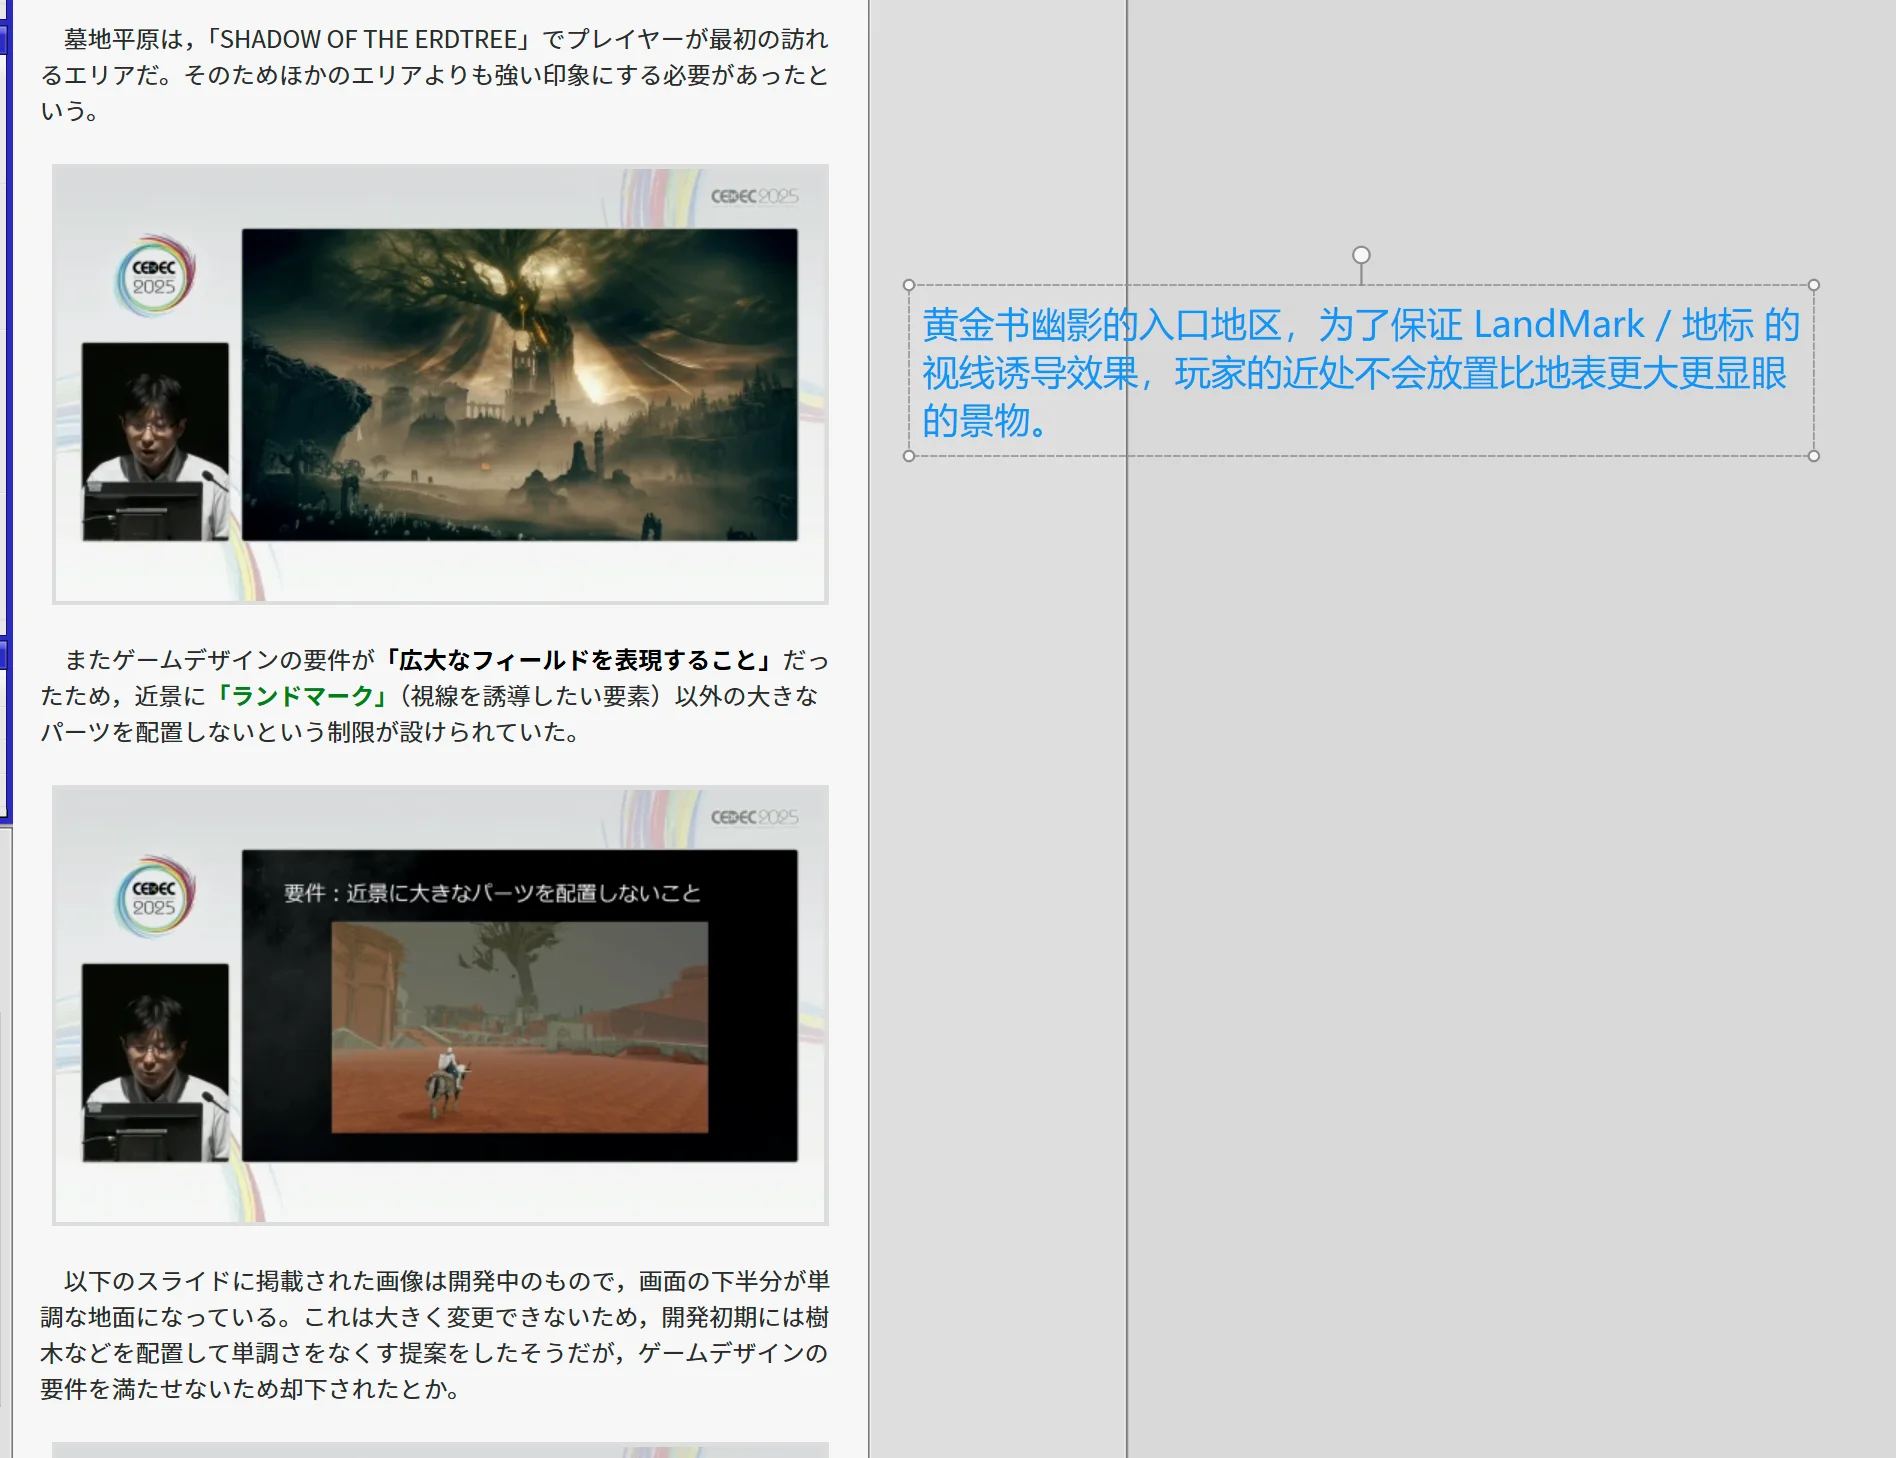Click the speaker video inset in the second slide
The image size is (1896, 1458).
pyautogui.click(x=155, y=1063)
